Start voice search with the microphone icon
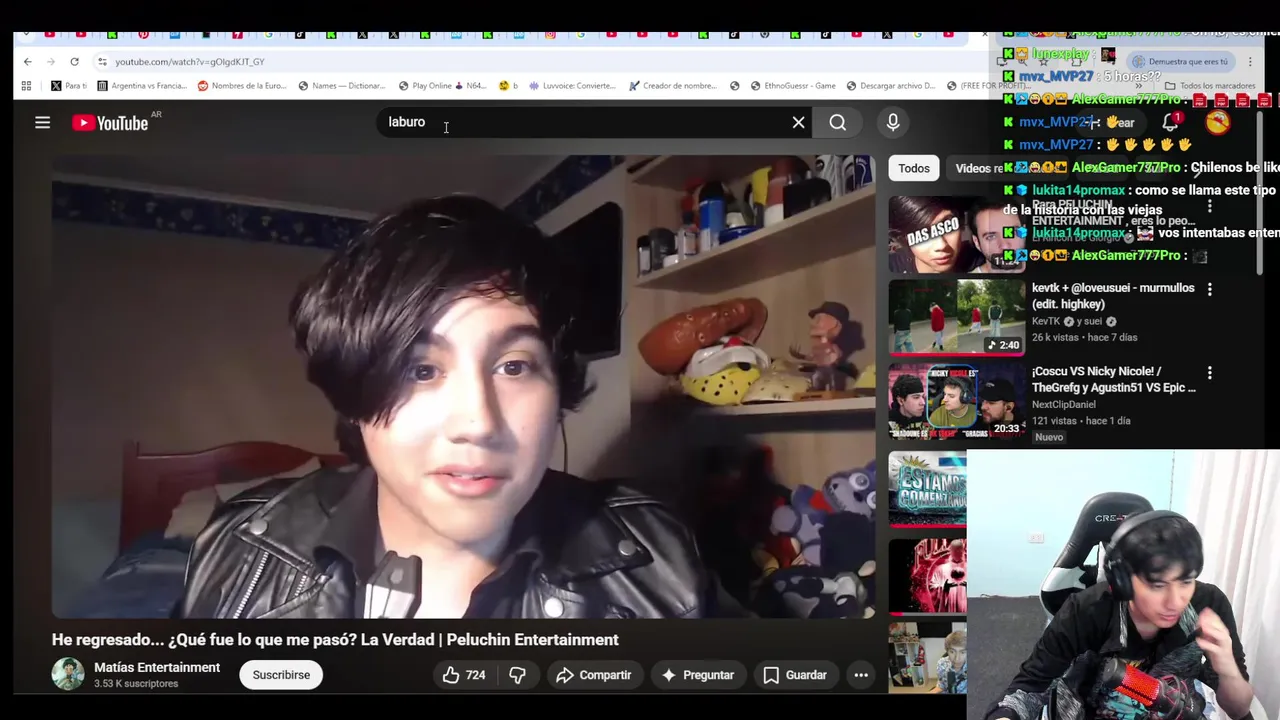 (x=893, y=122)
